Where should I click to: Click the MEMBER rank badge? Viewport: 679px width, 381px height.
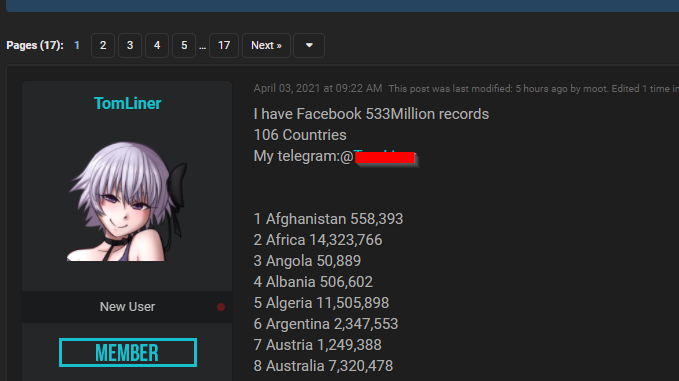pos(128,352)
